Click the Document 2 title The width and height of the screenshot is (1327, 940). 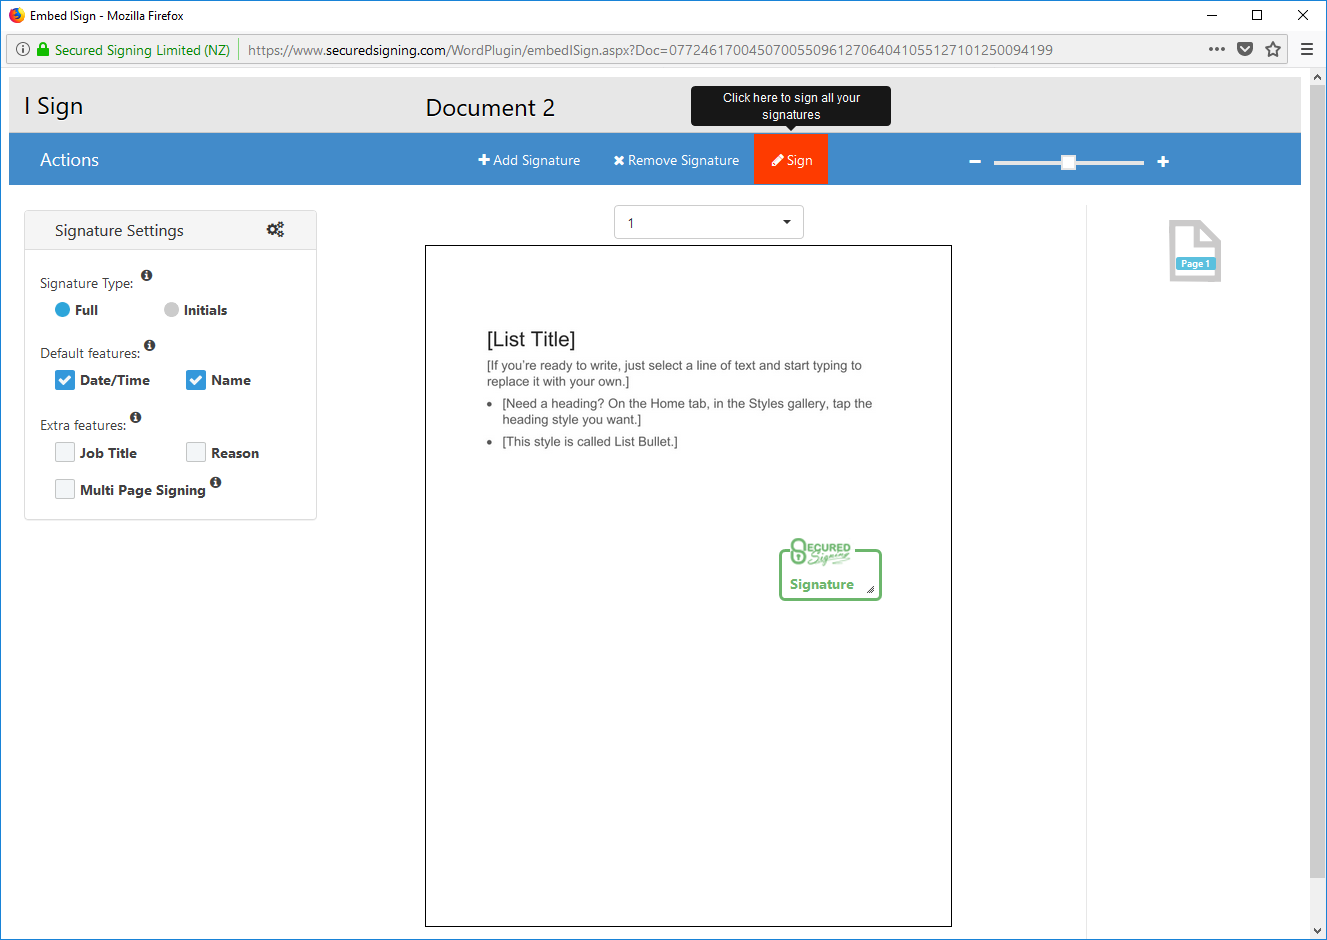click(x=490, y=108)
